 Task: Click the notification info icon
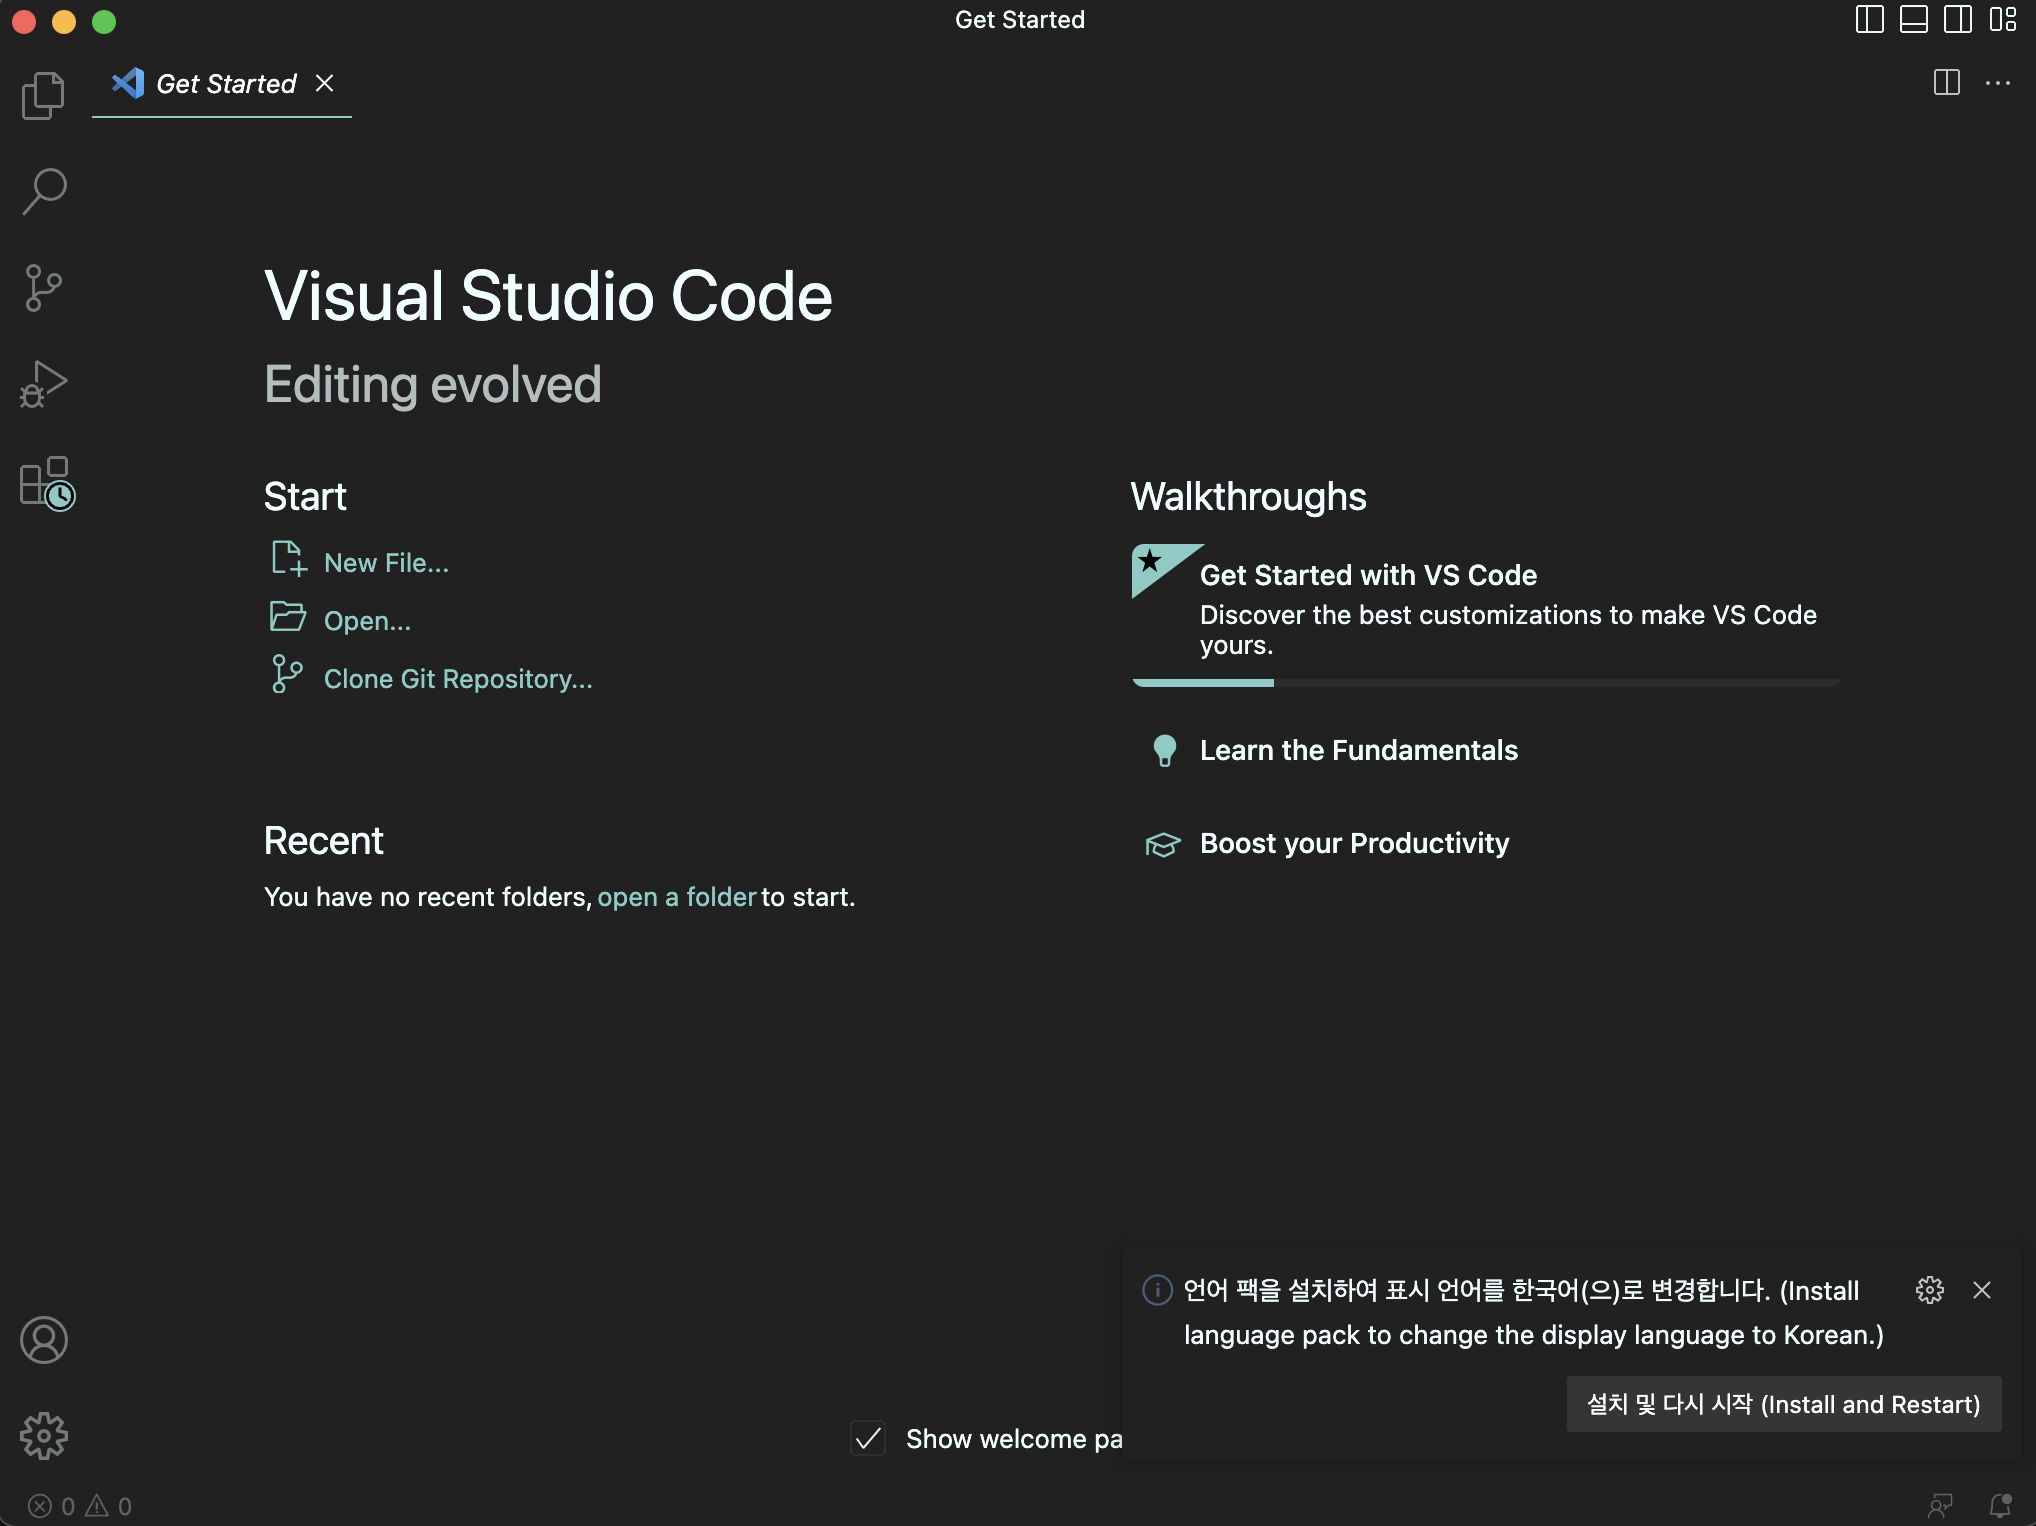pyautogui.click(x=1157, y=1290)
